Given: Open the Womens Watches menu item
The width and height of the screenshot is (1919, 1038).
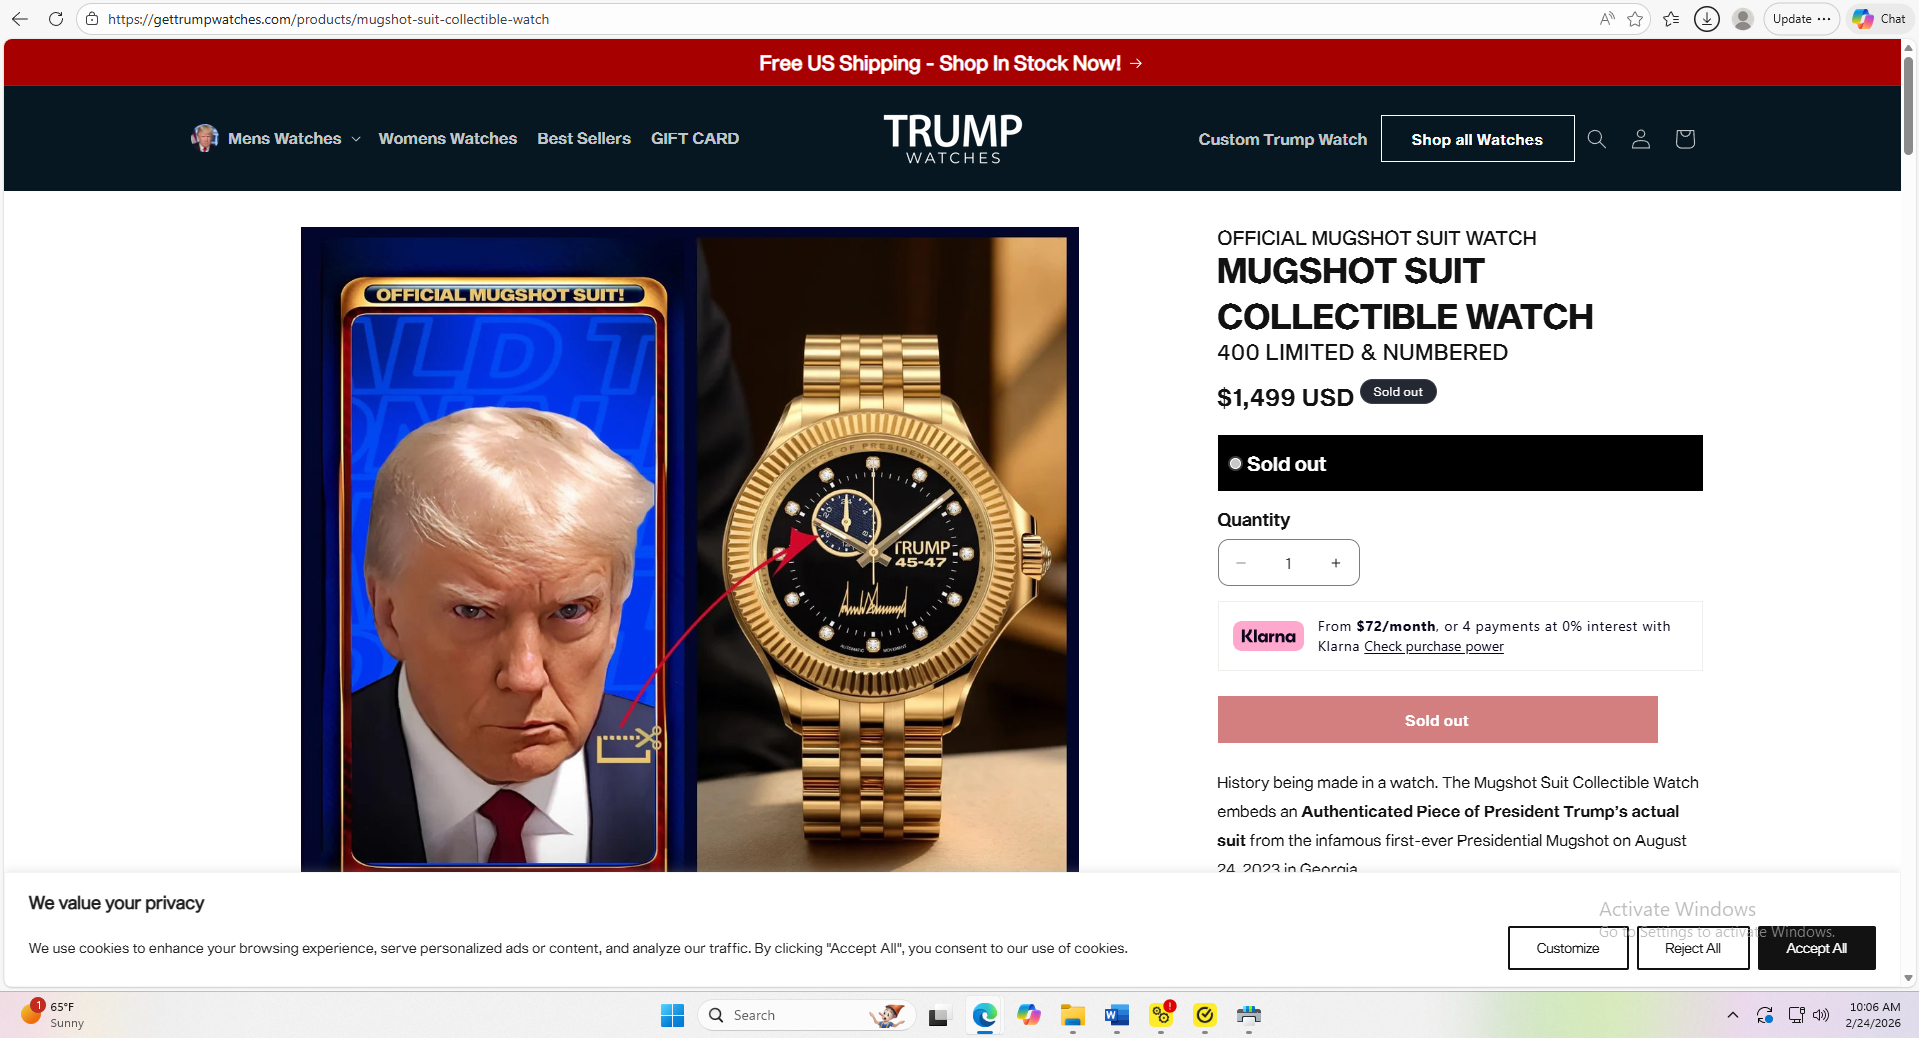Looking at the screenshot, I should [x=447, y=139].
